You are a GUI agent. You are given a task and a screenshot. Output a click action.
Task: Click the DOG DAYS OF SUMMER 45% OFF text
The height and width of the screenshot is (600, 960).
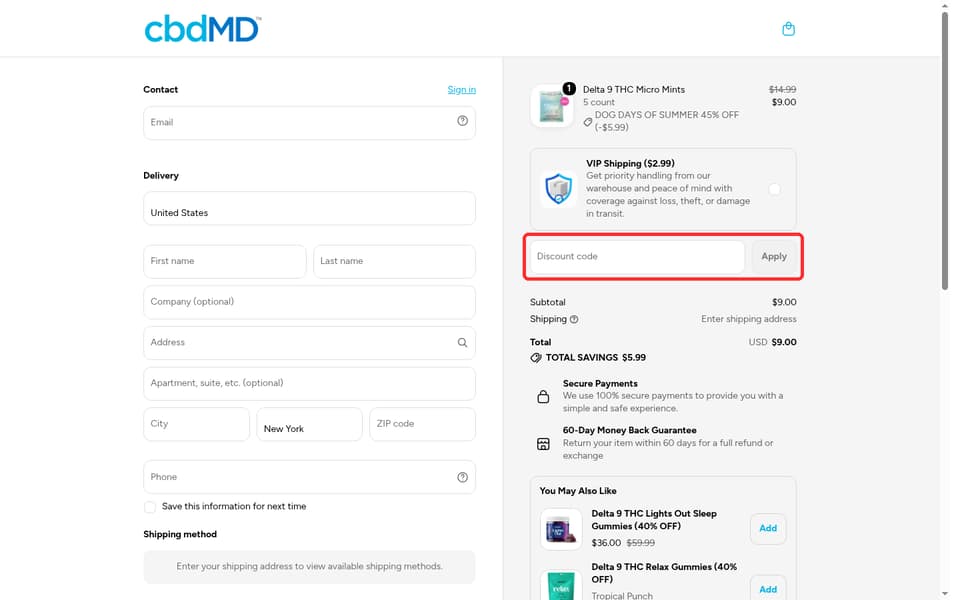(x=667, y=115)
